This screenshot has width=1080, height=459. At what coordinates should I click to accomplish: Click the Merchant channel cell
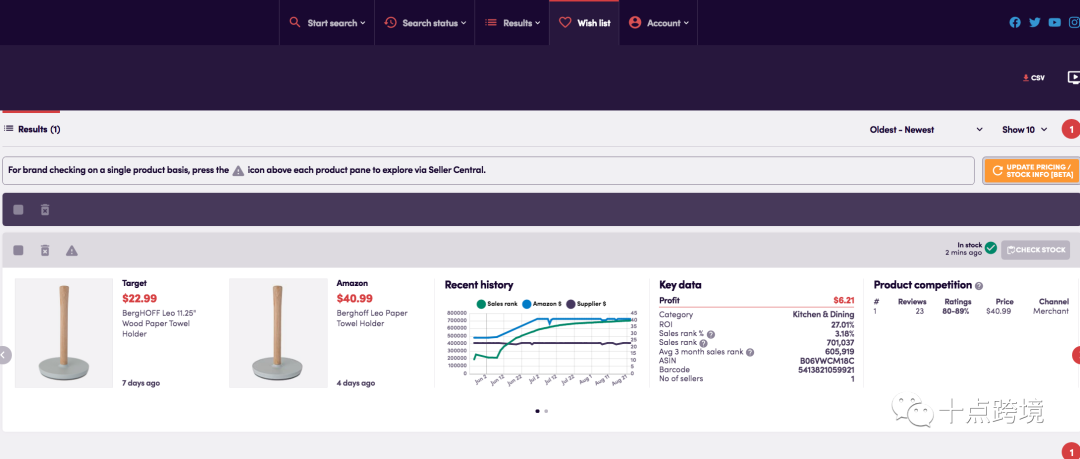pos(1051,312)
